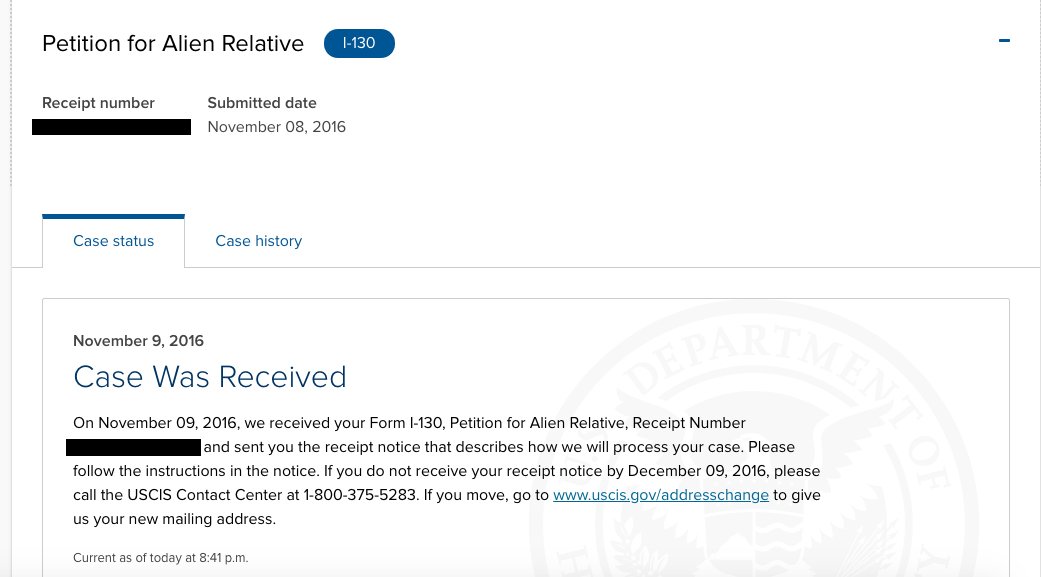Click the 1-800-375-5283 phone number
This screenshot has width=1041, height=577.
pyautogui.click(x=360, y=495)
